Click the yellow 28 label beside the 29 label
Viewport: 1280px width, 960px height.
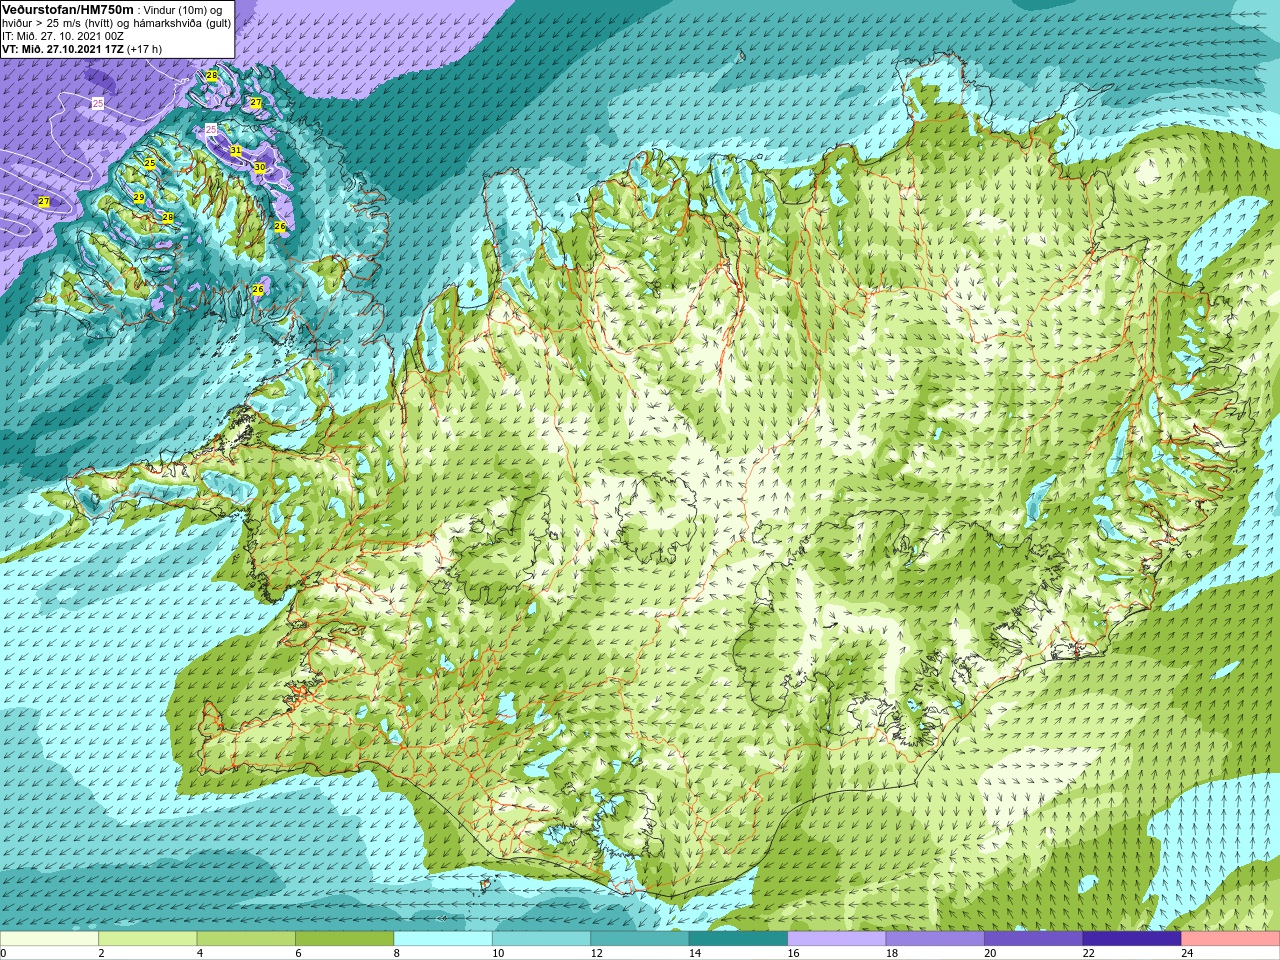[168, 217]
